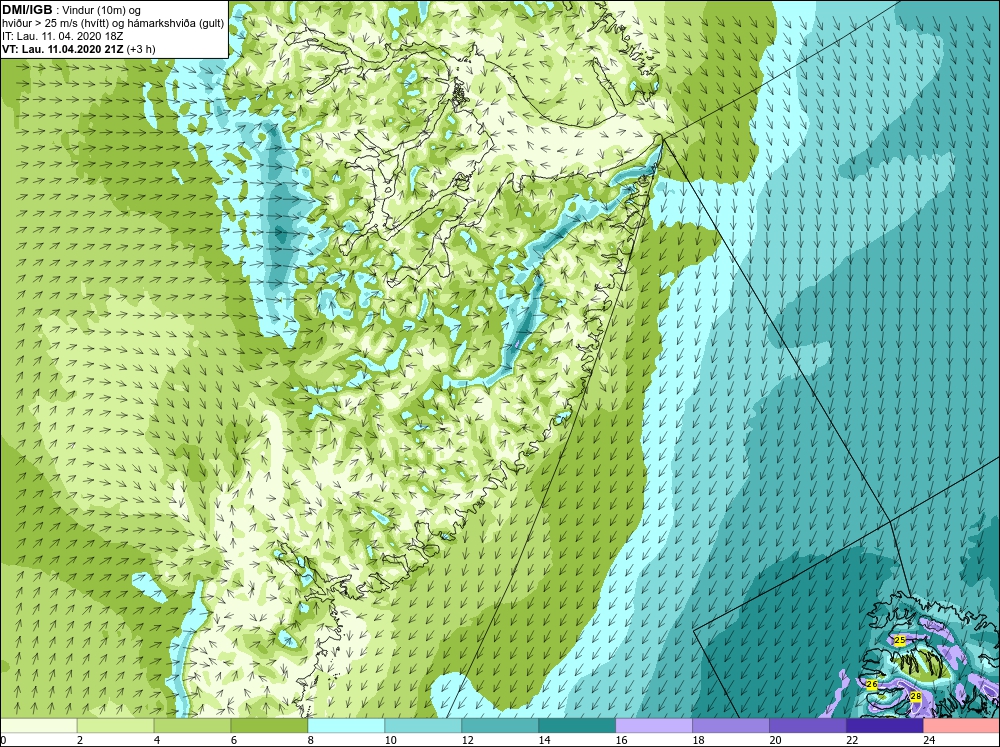Viewport: 1000px width, 747px height.
Task: Click the pale cream 0–2 m/s legend swatch
Action: [x=38, y=726]
